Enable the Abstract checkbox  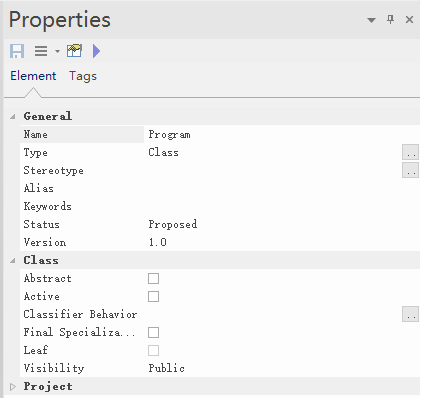153,278
